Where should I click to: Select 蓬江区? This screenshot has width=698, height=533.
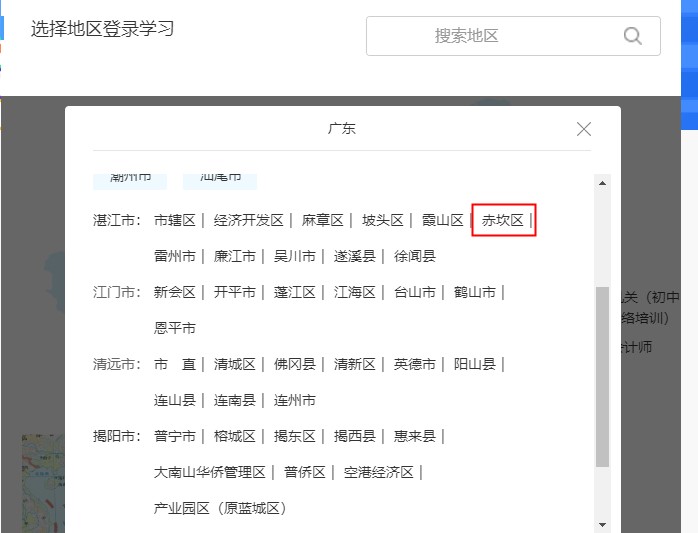point(295,293)
